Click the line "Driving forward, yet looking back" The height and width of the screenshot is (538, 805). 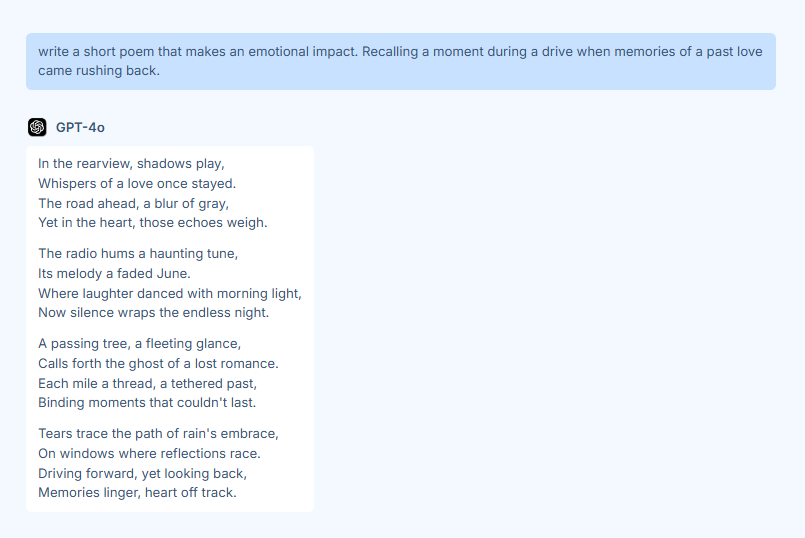click(142, 473)
